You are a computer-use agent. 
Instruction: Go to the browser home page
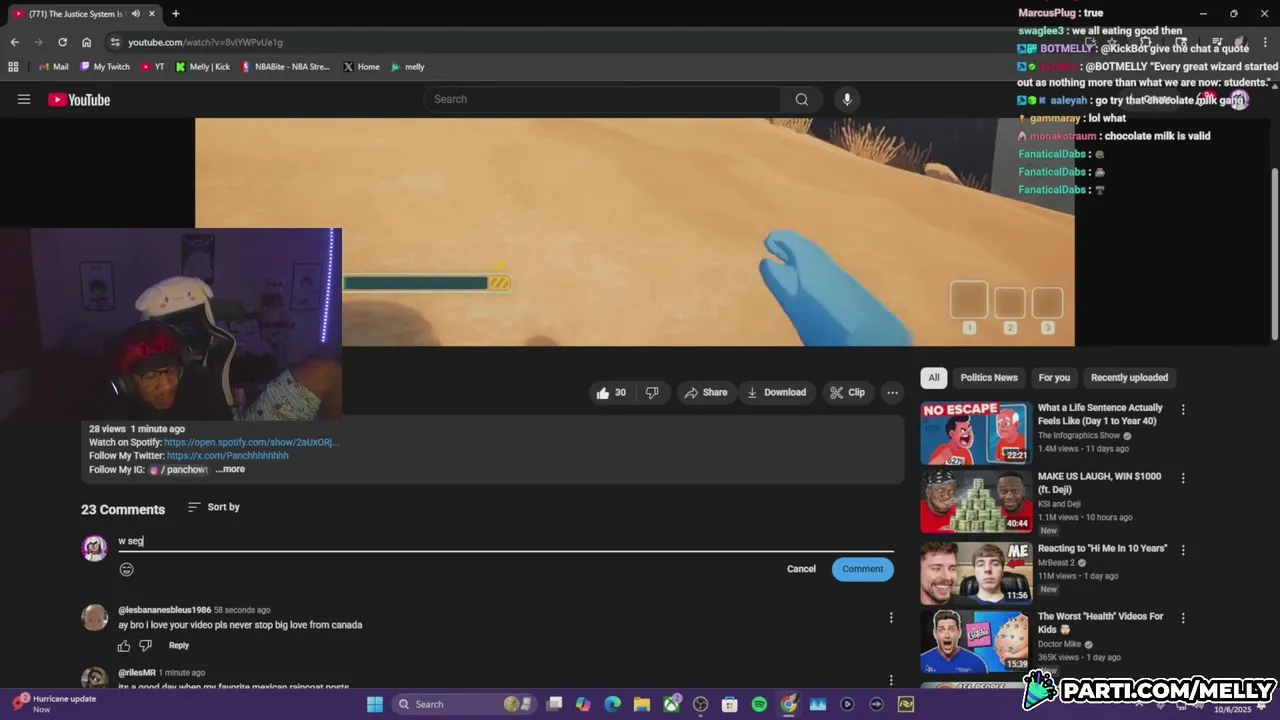coord(86,42)
